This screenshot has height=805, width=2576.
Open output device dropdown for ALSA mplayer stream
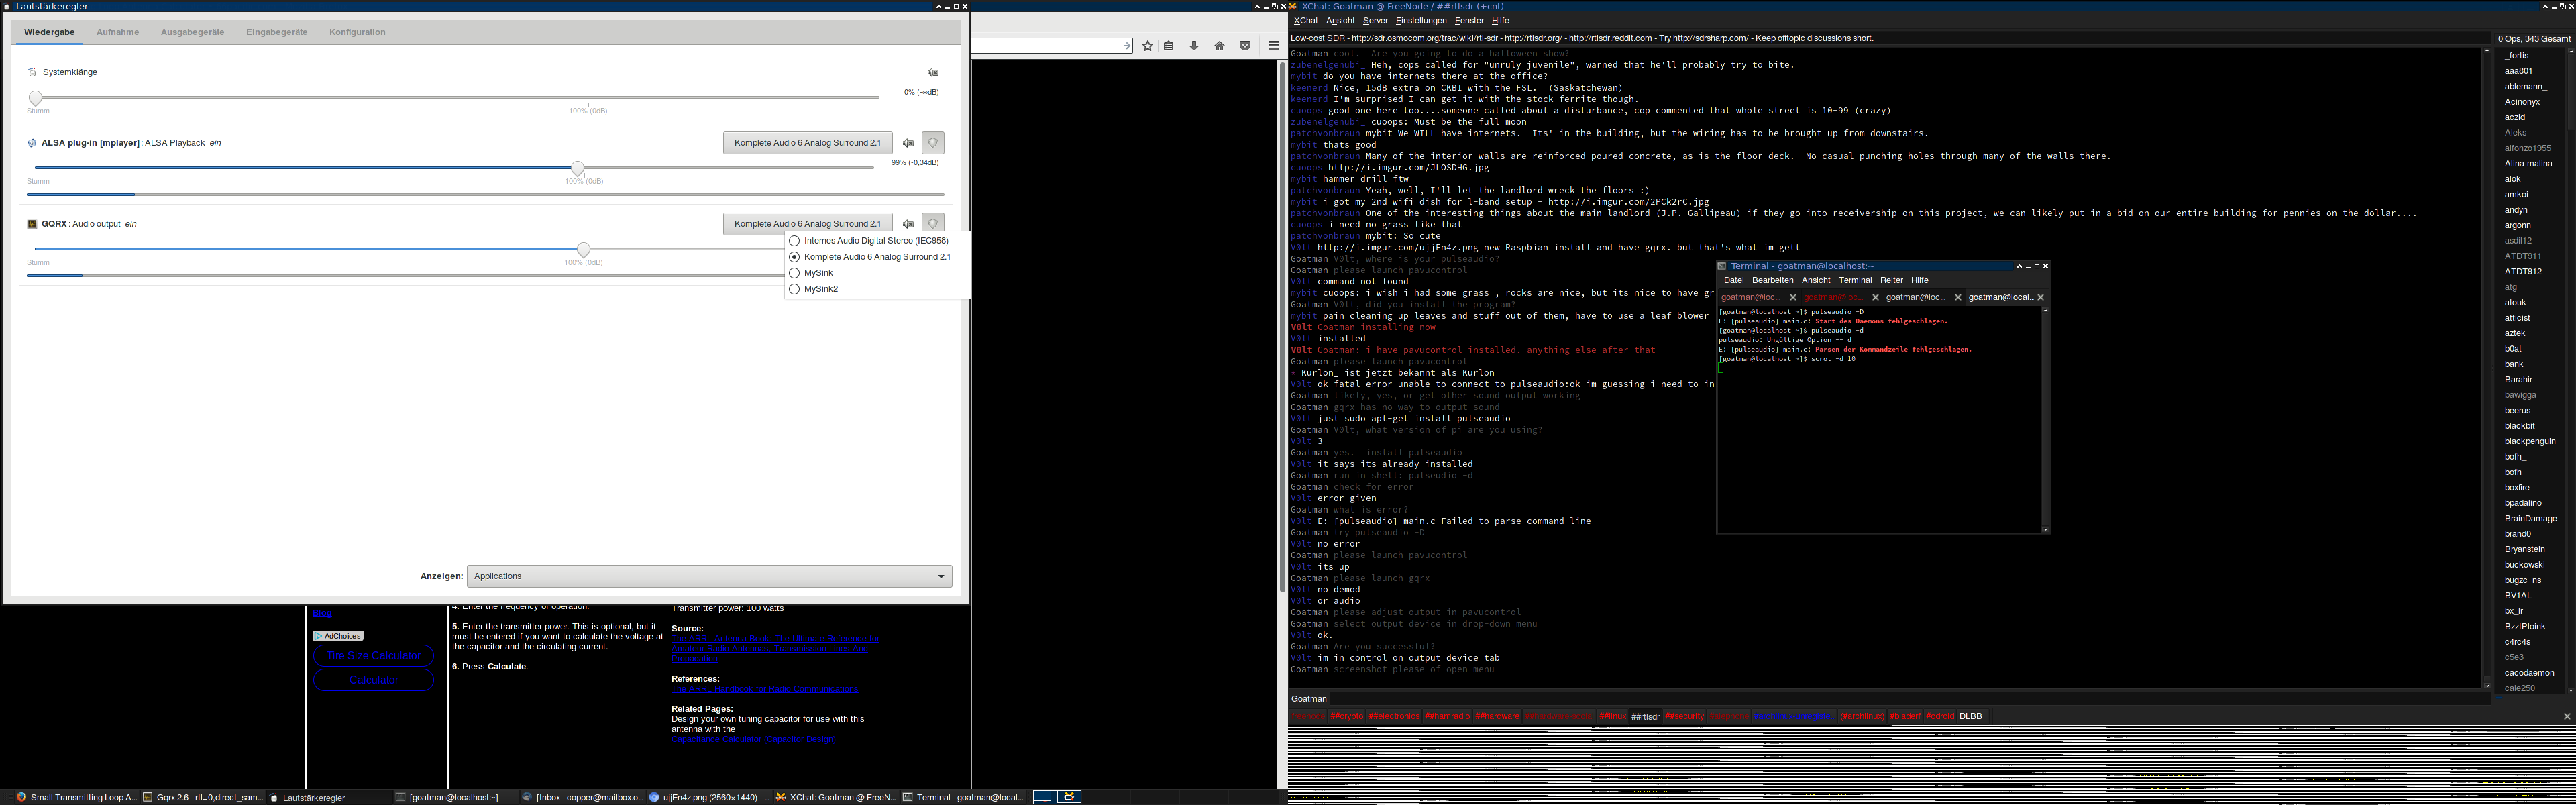pyautogui.click(x=807, y=143)
